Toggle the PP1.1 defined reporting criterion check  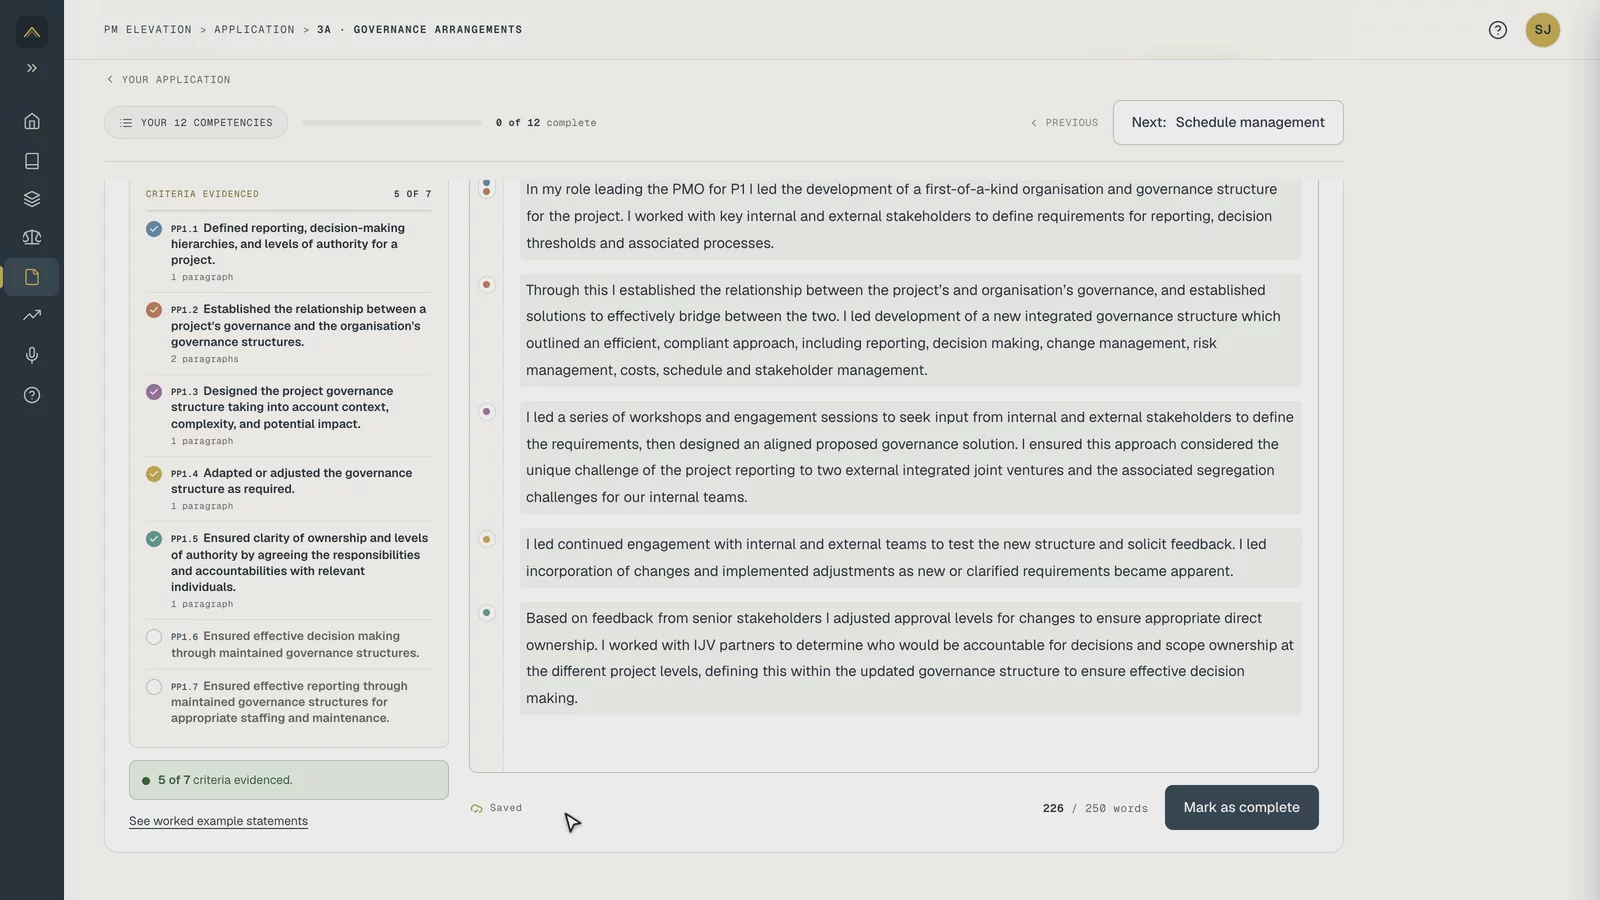click(154, 229)
